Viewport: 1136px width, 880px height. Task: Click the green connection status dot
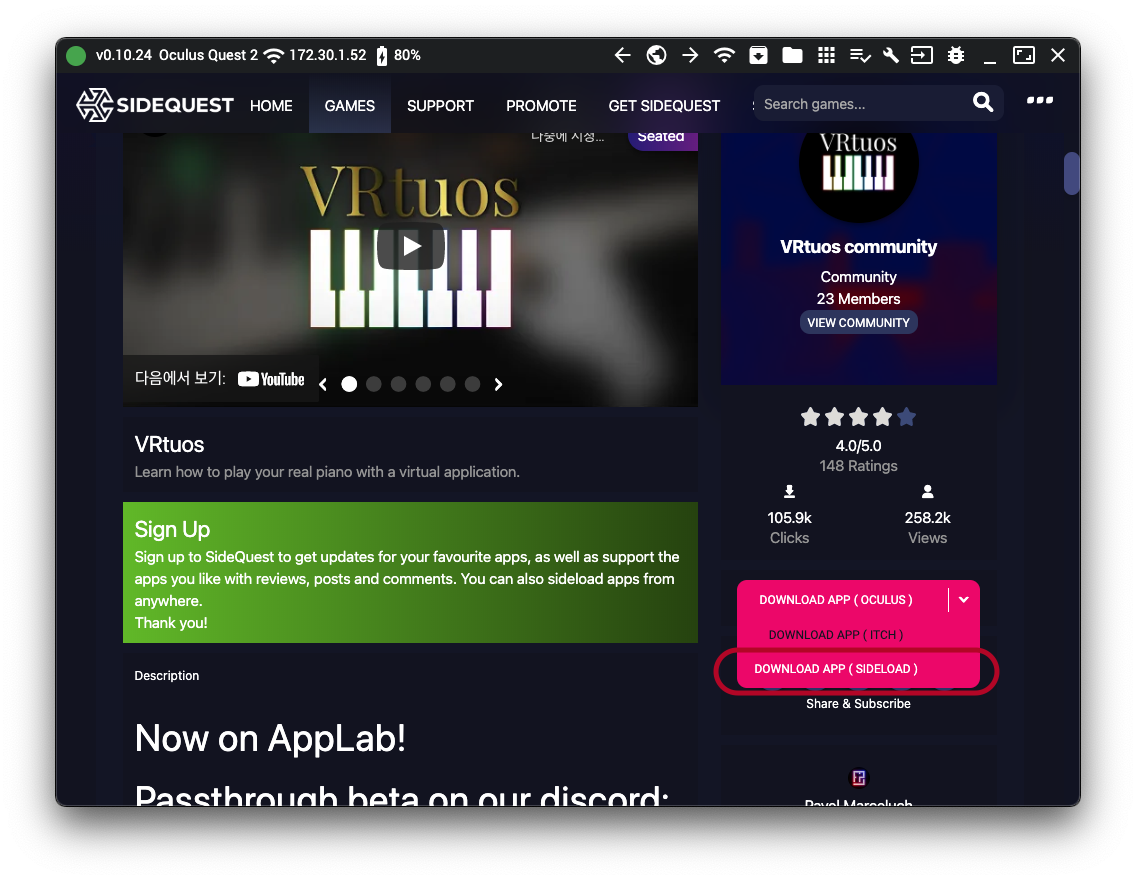(x=76, y=56)
